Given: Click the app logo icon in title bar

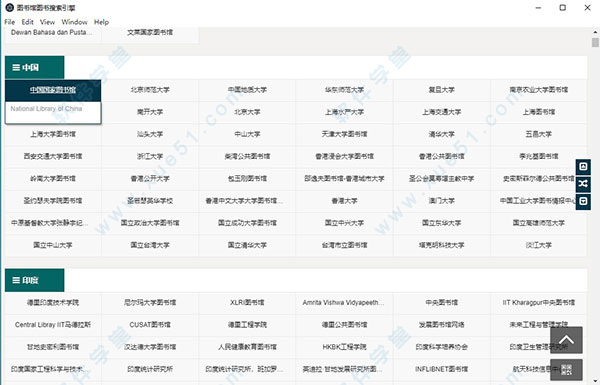Looking at the screenshot, I should [10, 7].
